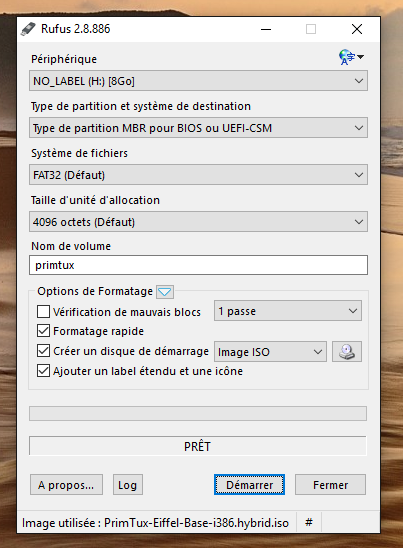Toggle Créer un disque de démarrage
The width and height of the screenshot is (403, 548).
(x=43, y=351)
